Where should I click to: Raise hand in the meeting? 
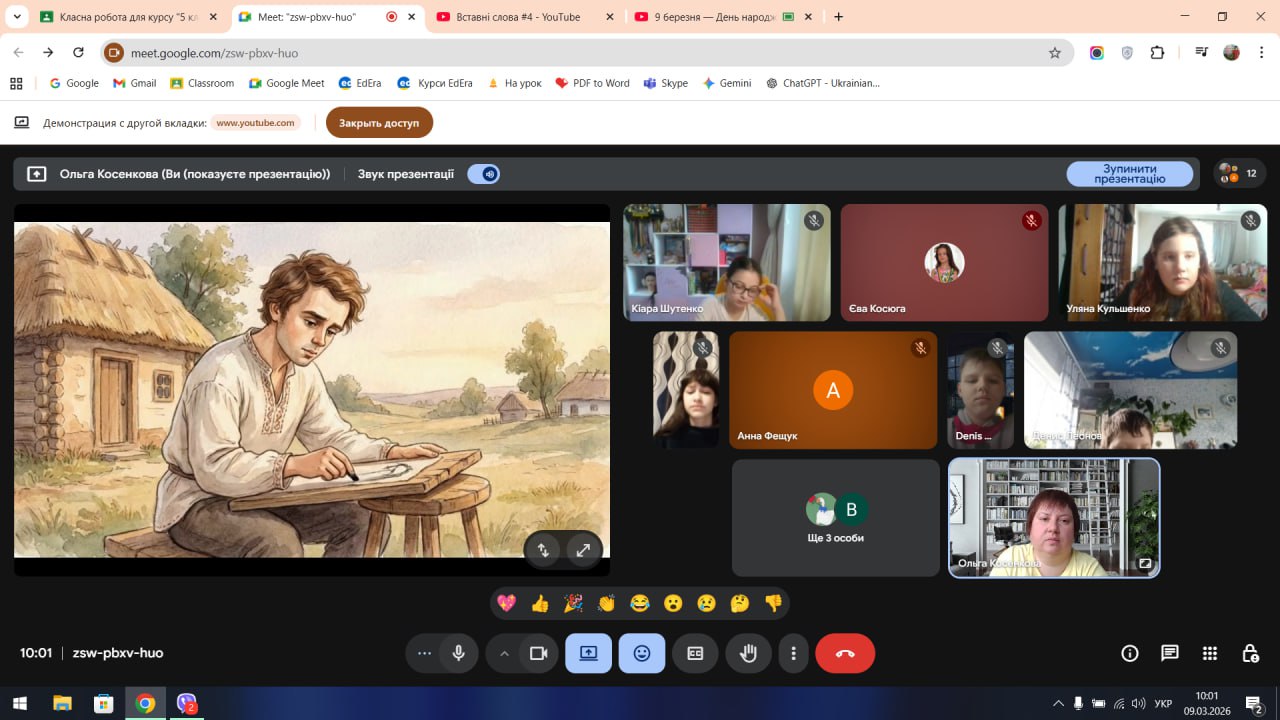click(x=748, y=653)
